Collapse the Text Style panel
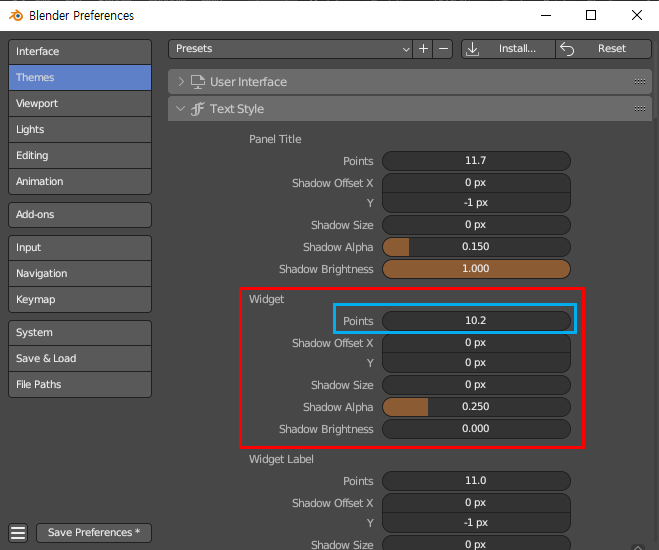Screen dimensions: 659x550 pos(180,109)
